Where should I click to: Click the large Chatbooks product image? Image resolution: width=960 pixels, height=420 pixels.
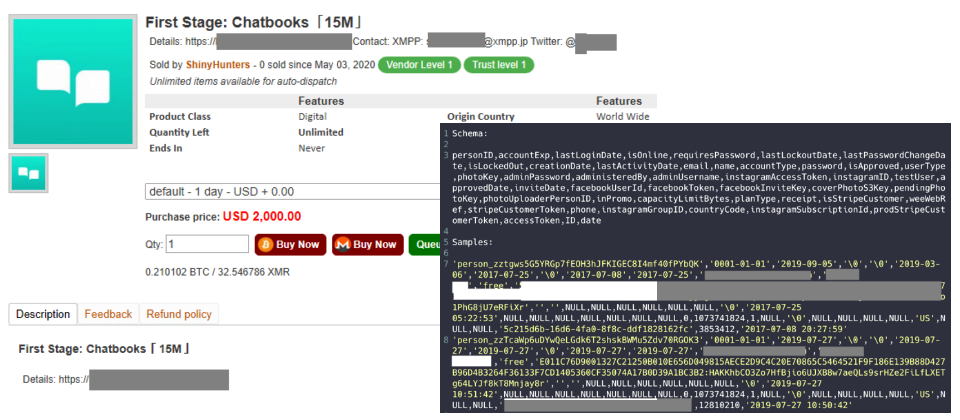[73, 81]
